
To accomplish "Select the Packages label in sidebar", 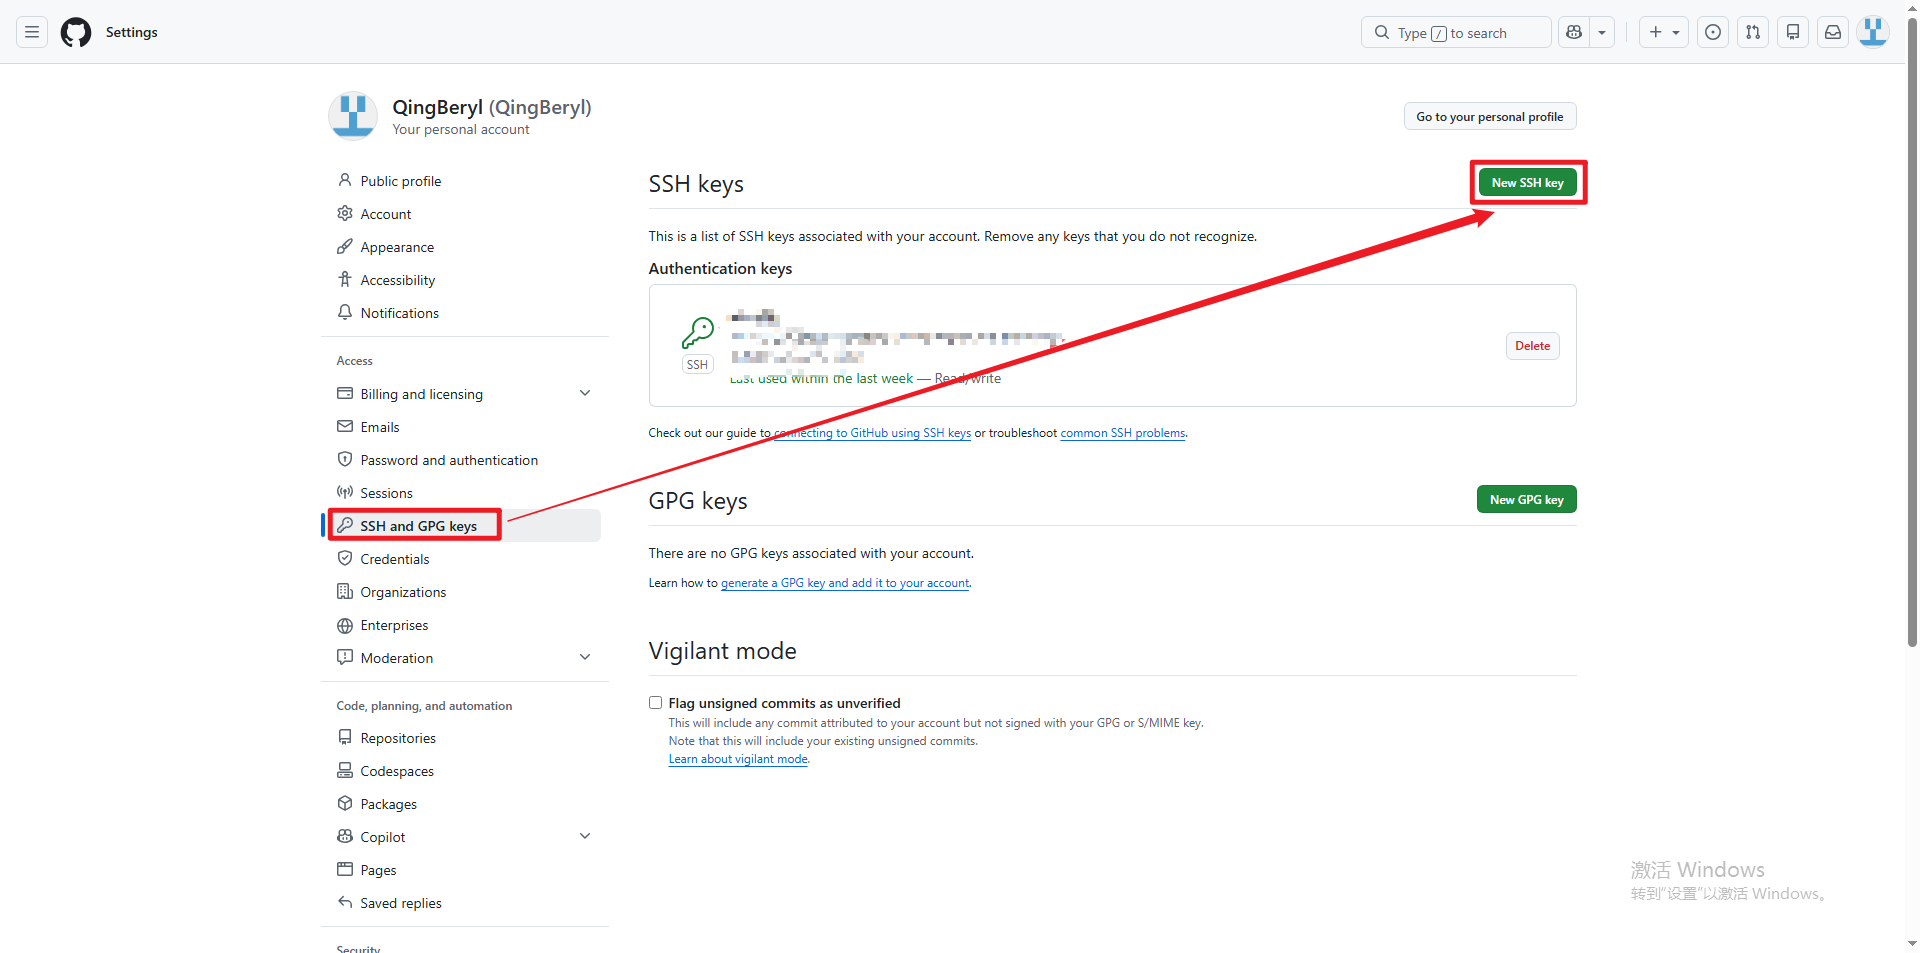I will click(x=389, y=804).
